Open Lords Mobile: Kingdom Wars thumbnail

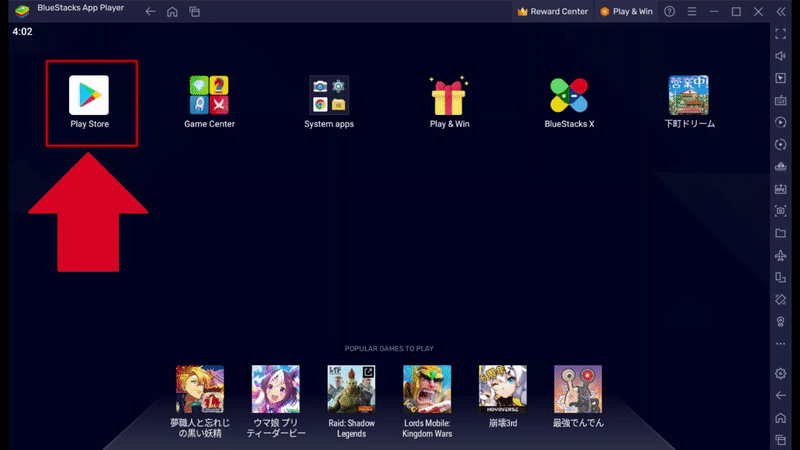coord(427,389)
